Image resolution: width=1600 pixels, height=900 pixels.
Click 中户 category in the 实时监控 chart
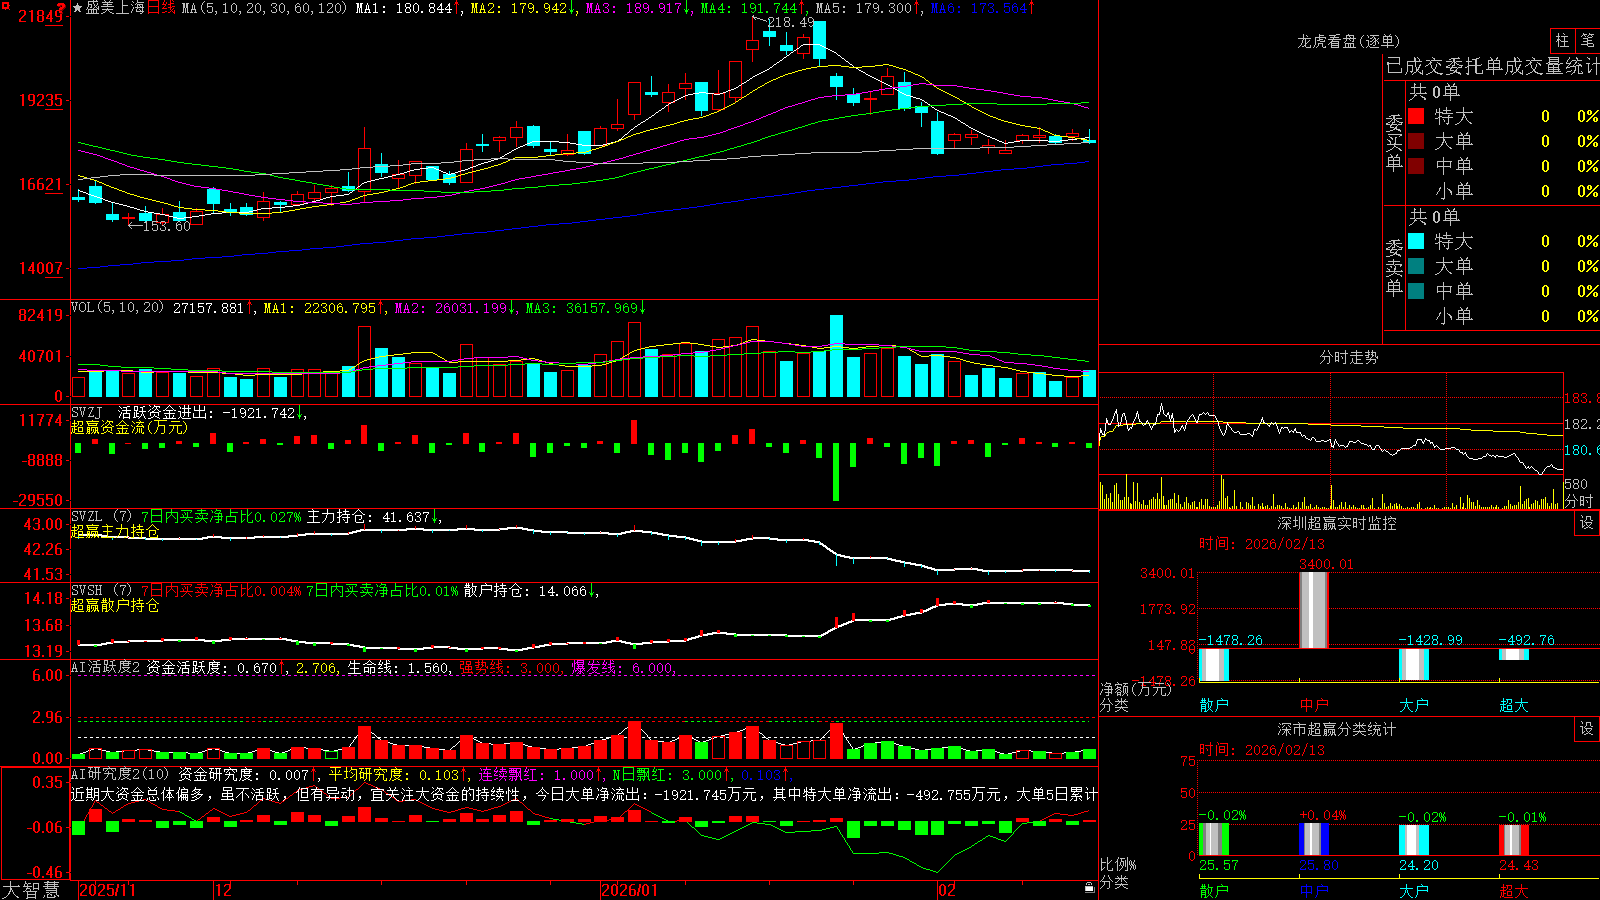(x=1314, y=704)
